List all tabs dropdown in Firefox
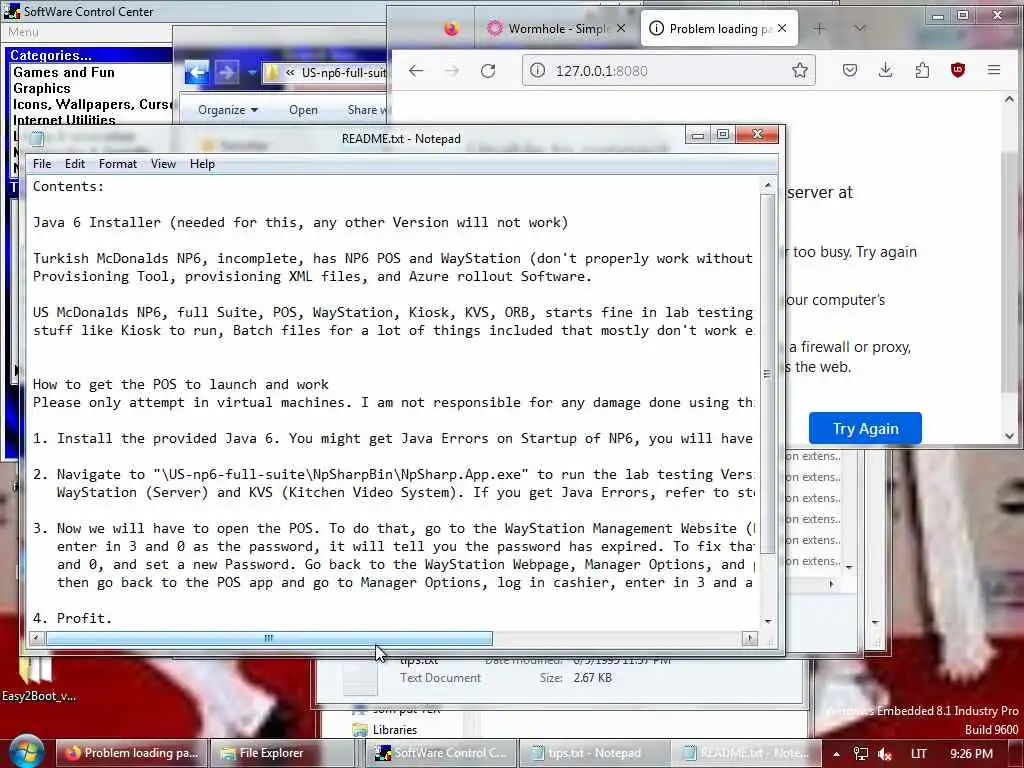Screen dimensions: 1024x768 (x=860, y=28)
